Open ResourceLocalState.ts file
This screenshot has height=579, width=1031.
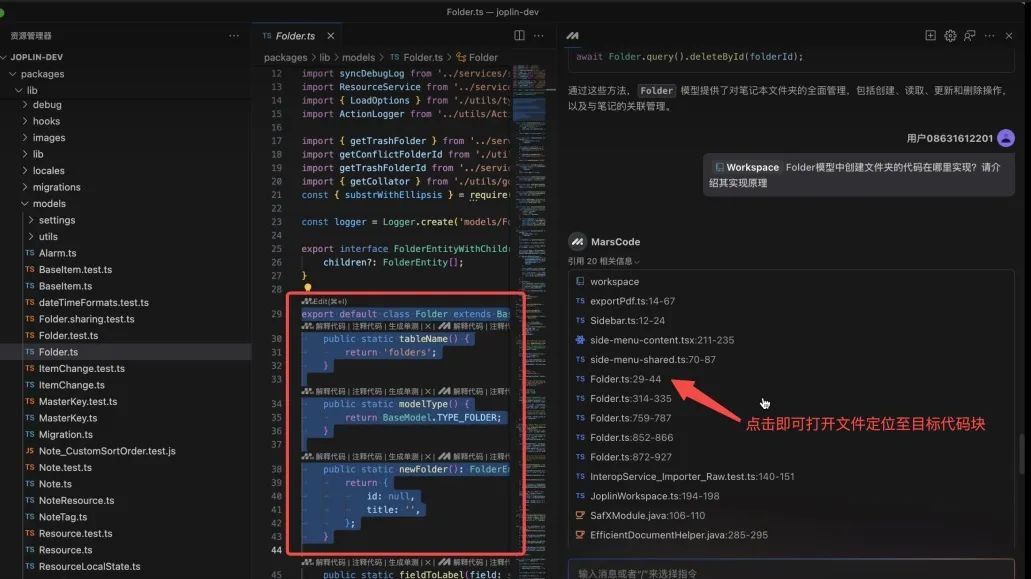89,567
